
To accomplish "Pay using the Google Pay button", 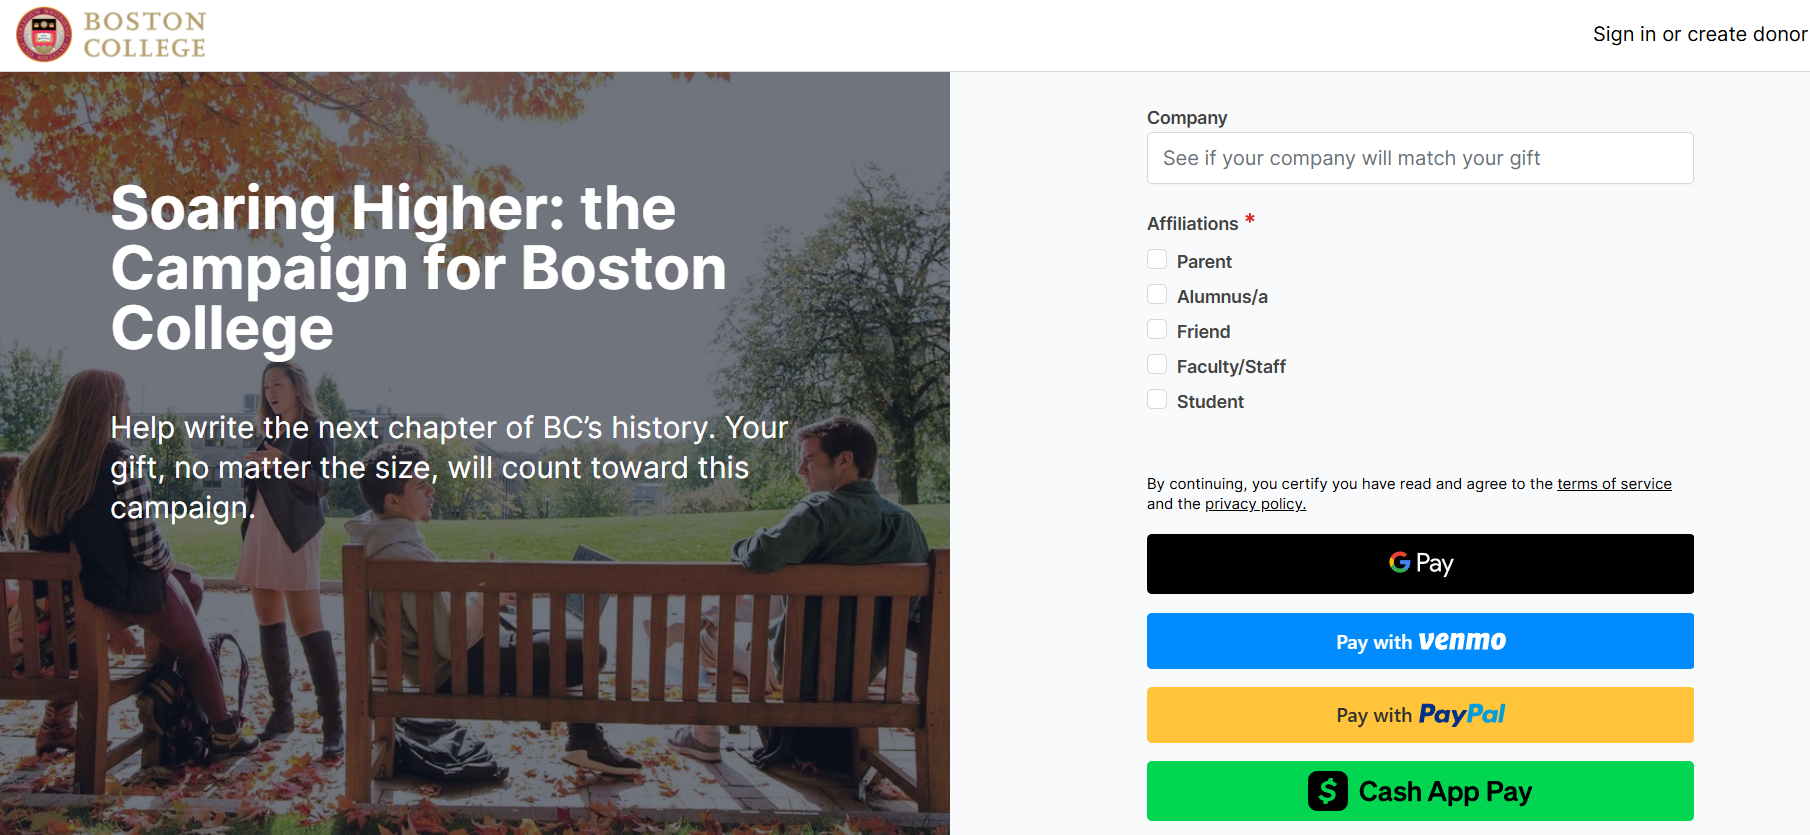I will click(x=1420, y=564).
